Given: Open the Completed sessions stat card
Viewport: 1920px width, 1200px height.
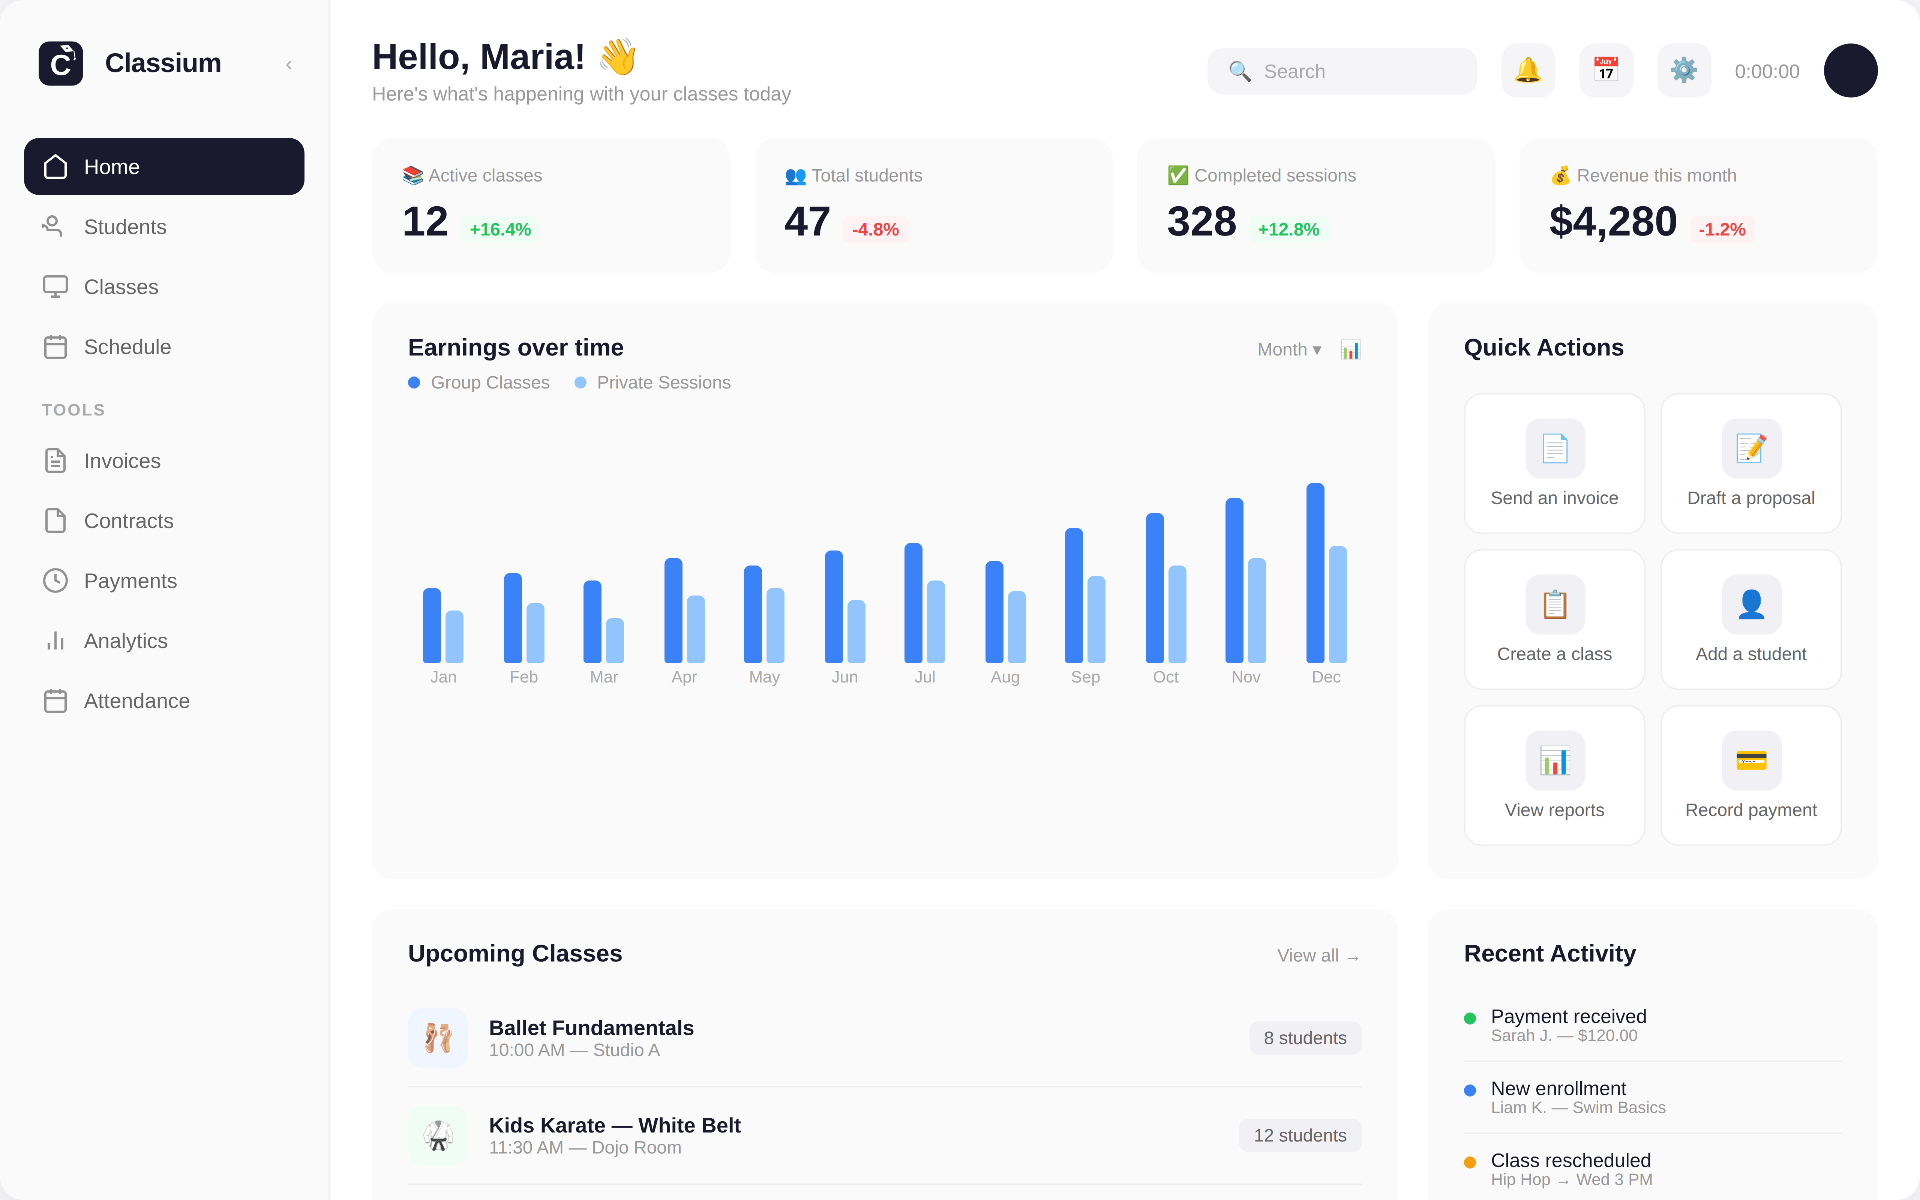Looking at the screenshot, I should pos(1316,205).
